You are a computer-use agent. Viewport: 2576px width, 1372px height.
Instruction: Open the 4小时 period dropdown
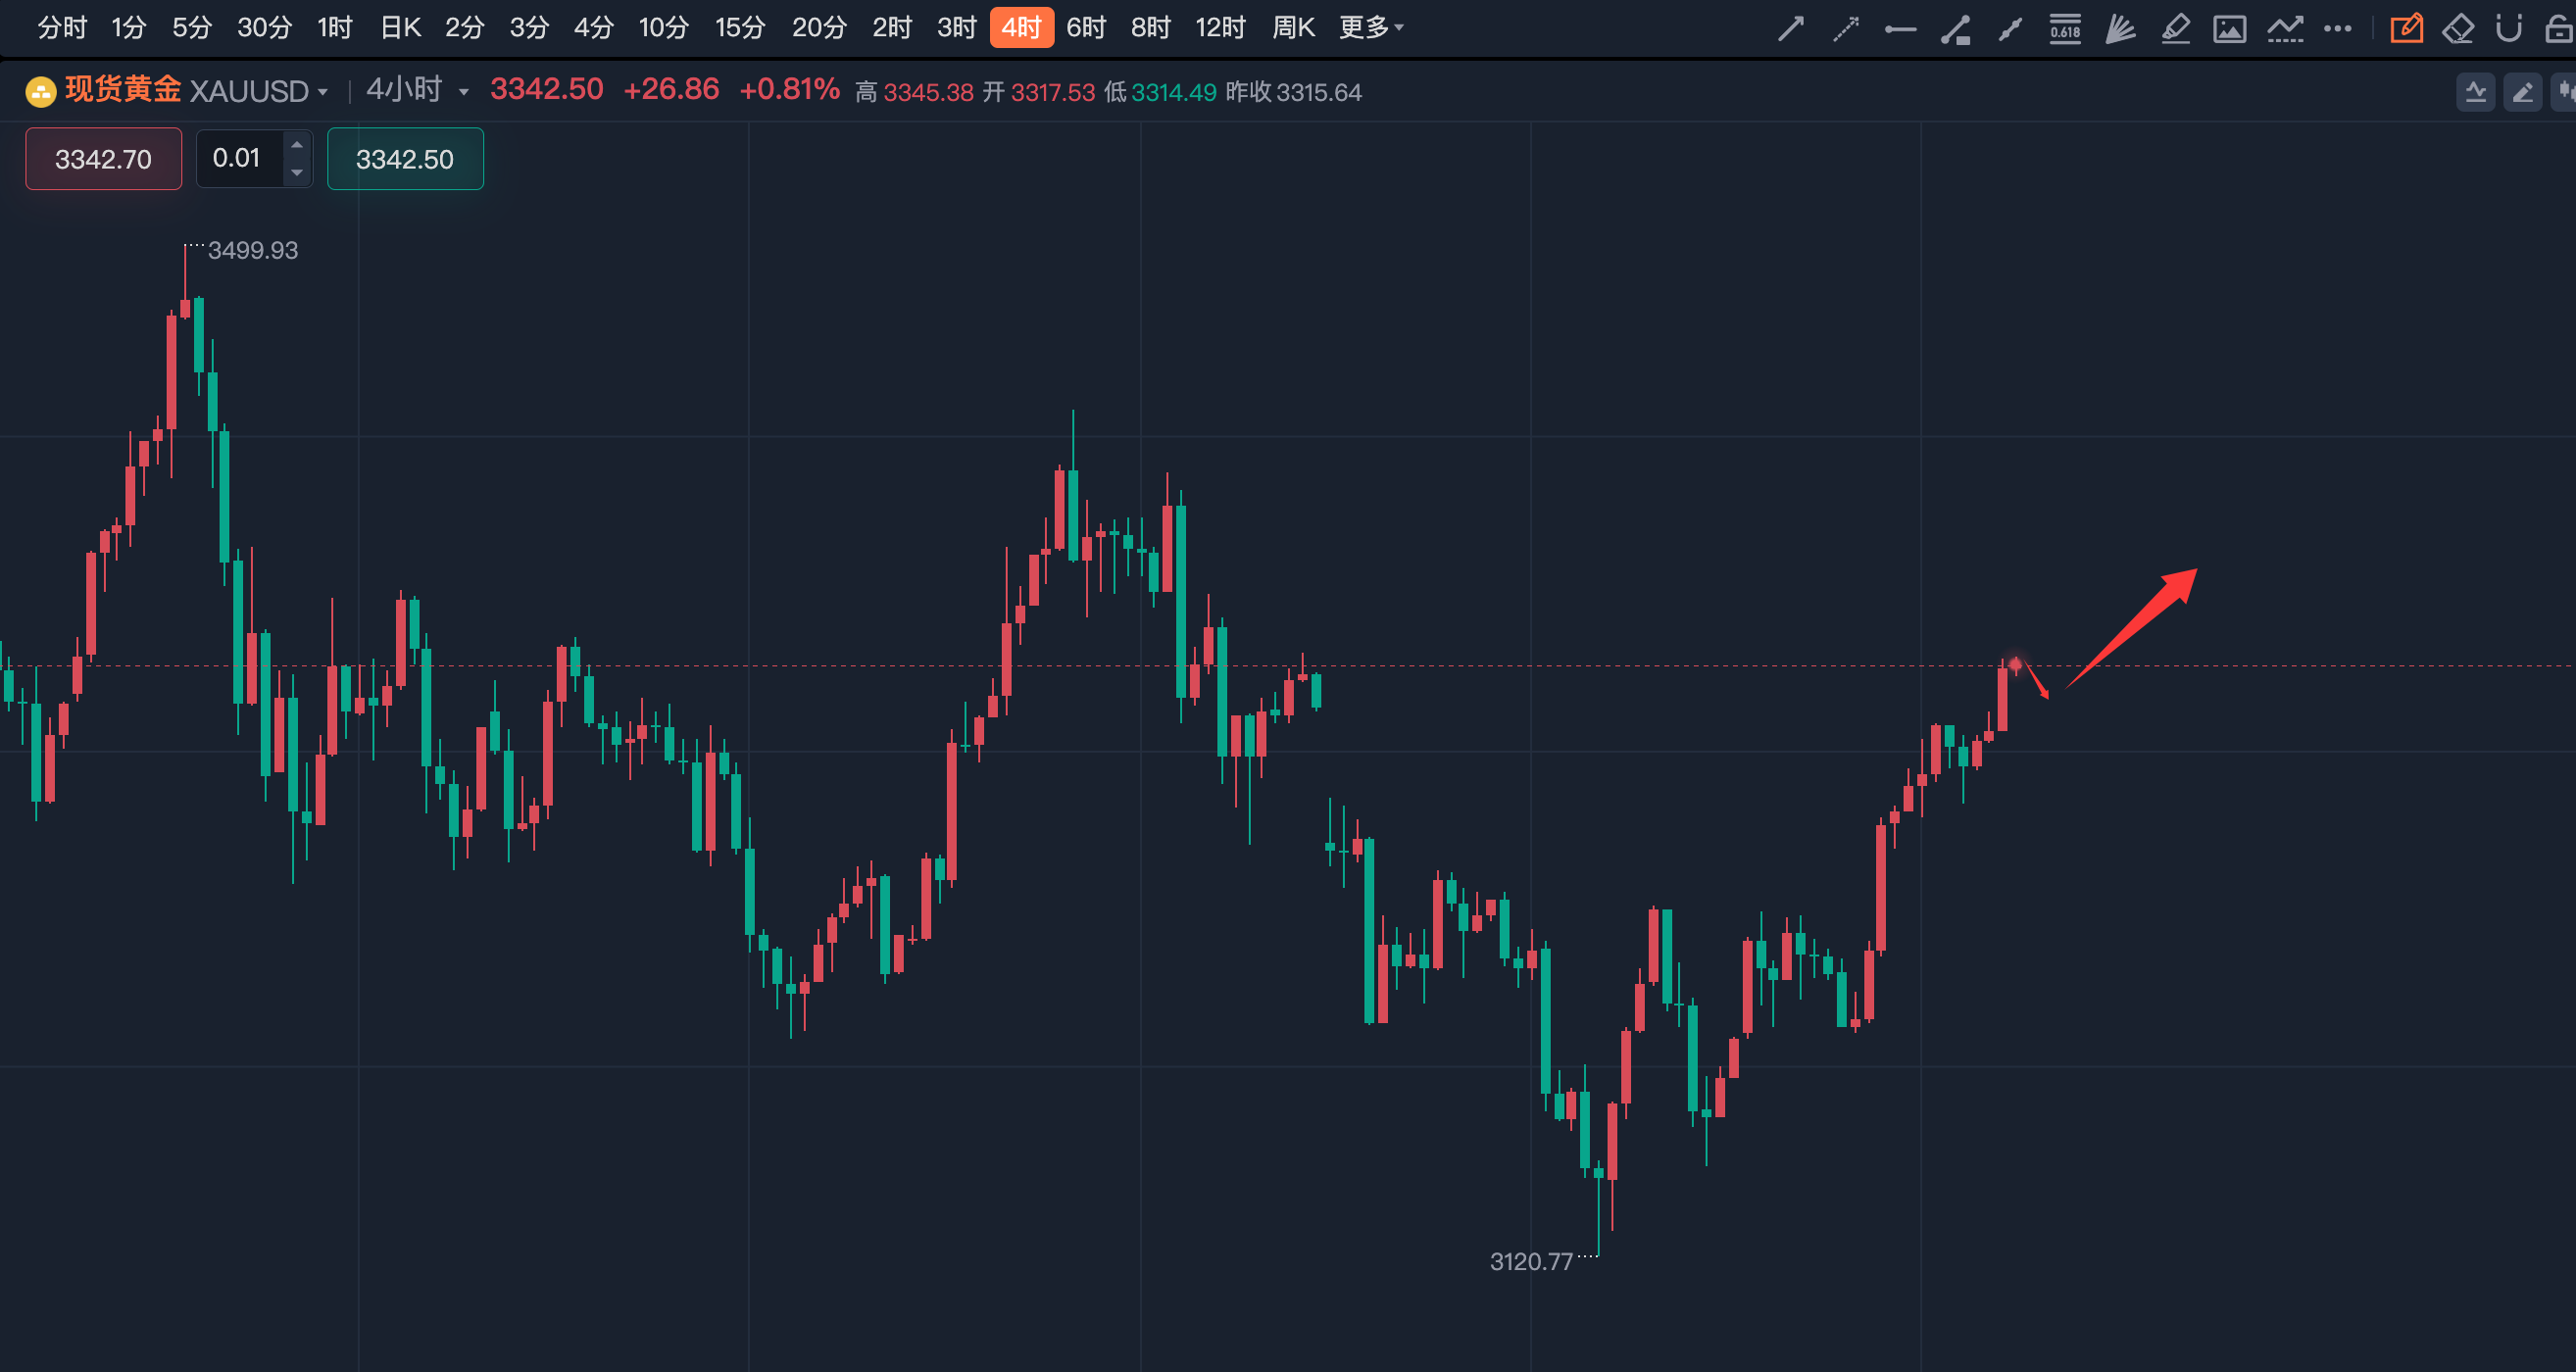coord(463,92)
